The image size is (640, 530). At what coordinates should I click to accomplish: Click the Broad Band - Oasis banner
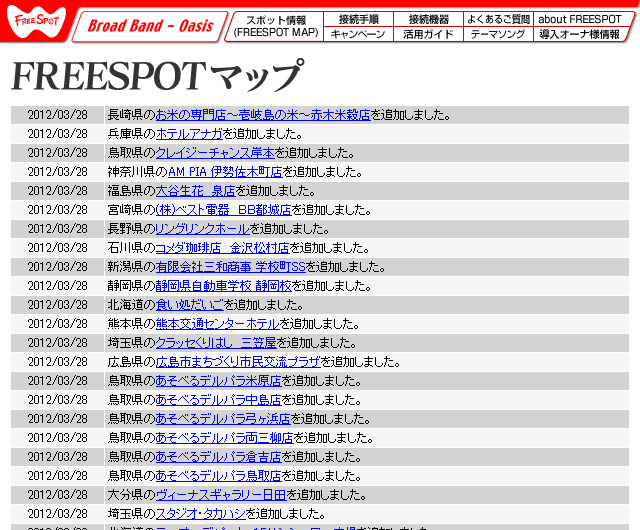point(150,26)
